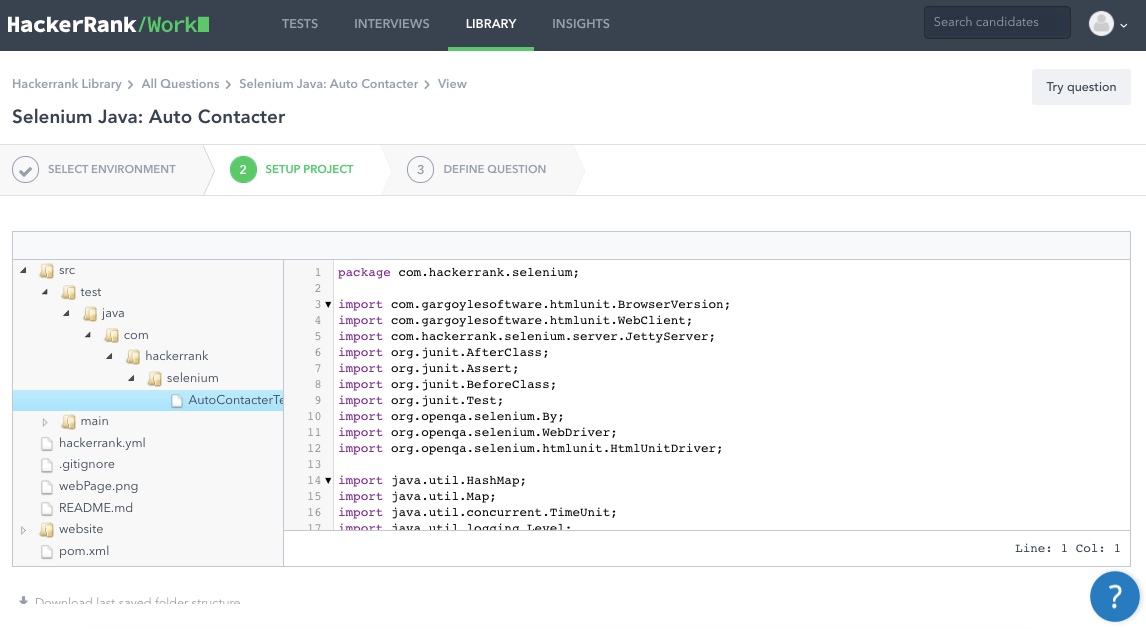Viewport: 1146px width, 629px height.
Task: Switch to Define Question step
Action: click(x=495, y=169)
